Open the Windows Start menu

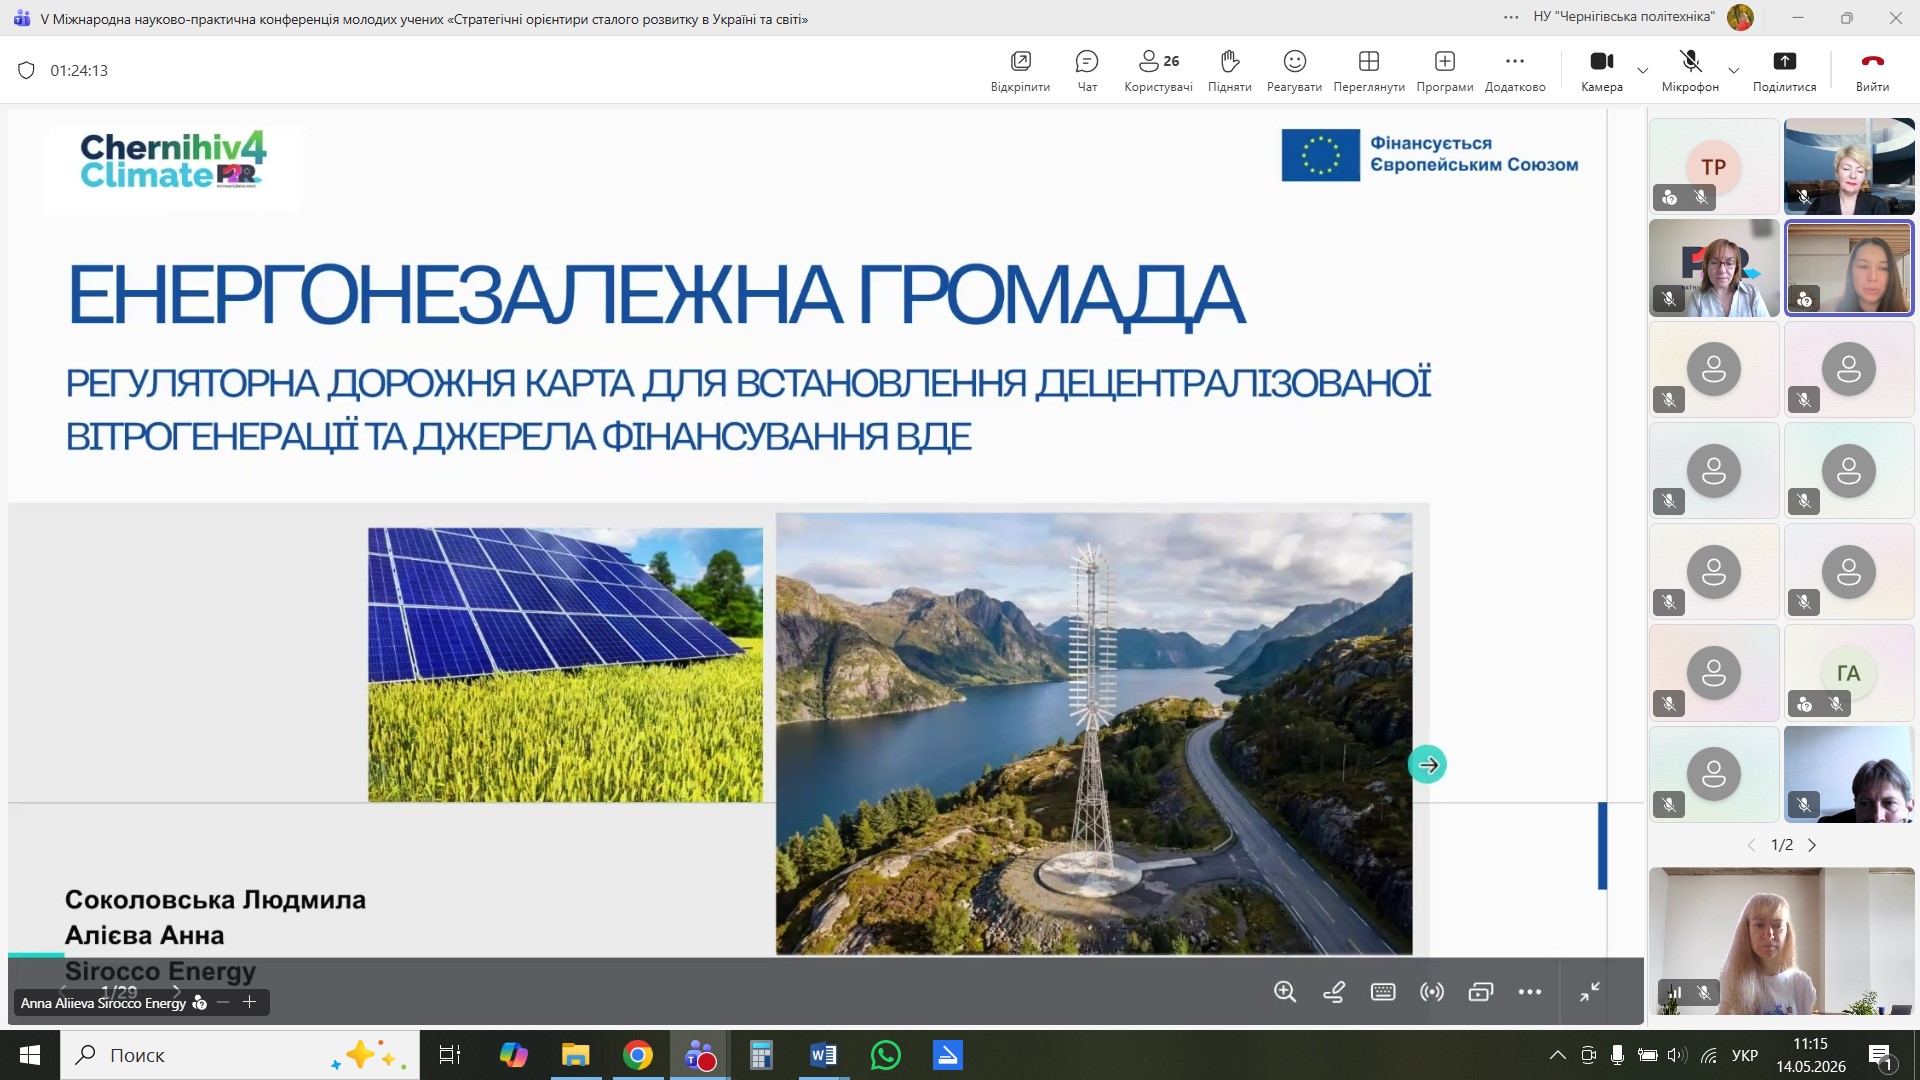click(x=29, y=1055)
